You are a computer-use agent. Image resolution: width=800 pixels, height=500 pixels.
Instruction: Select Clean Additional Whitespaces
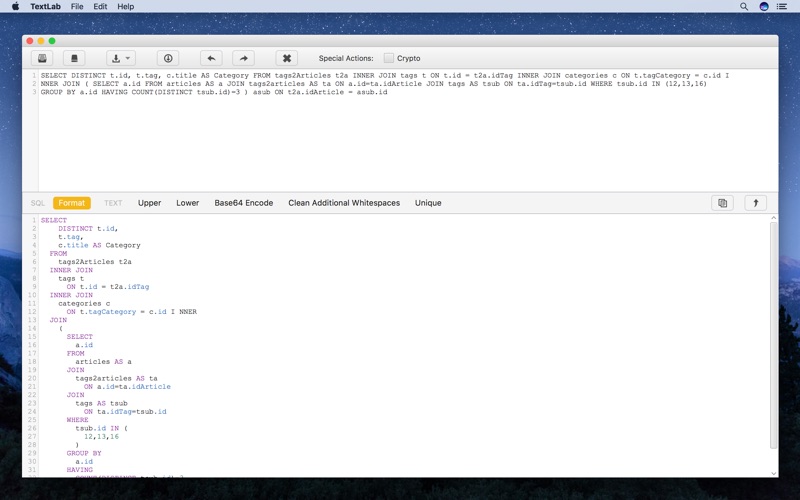tap(344, 203)
